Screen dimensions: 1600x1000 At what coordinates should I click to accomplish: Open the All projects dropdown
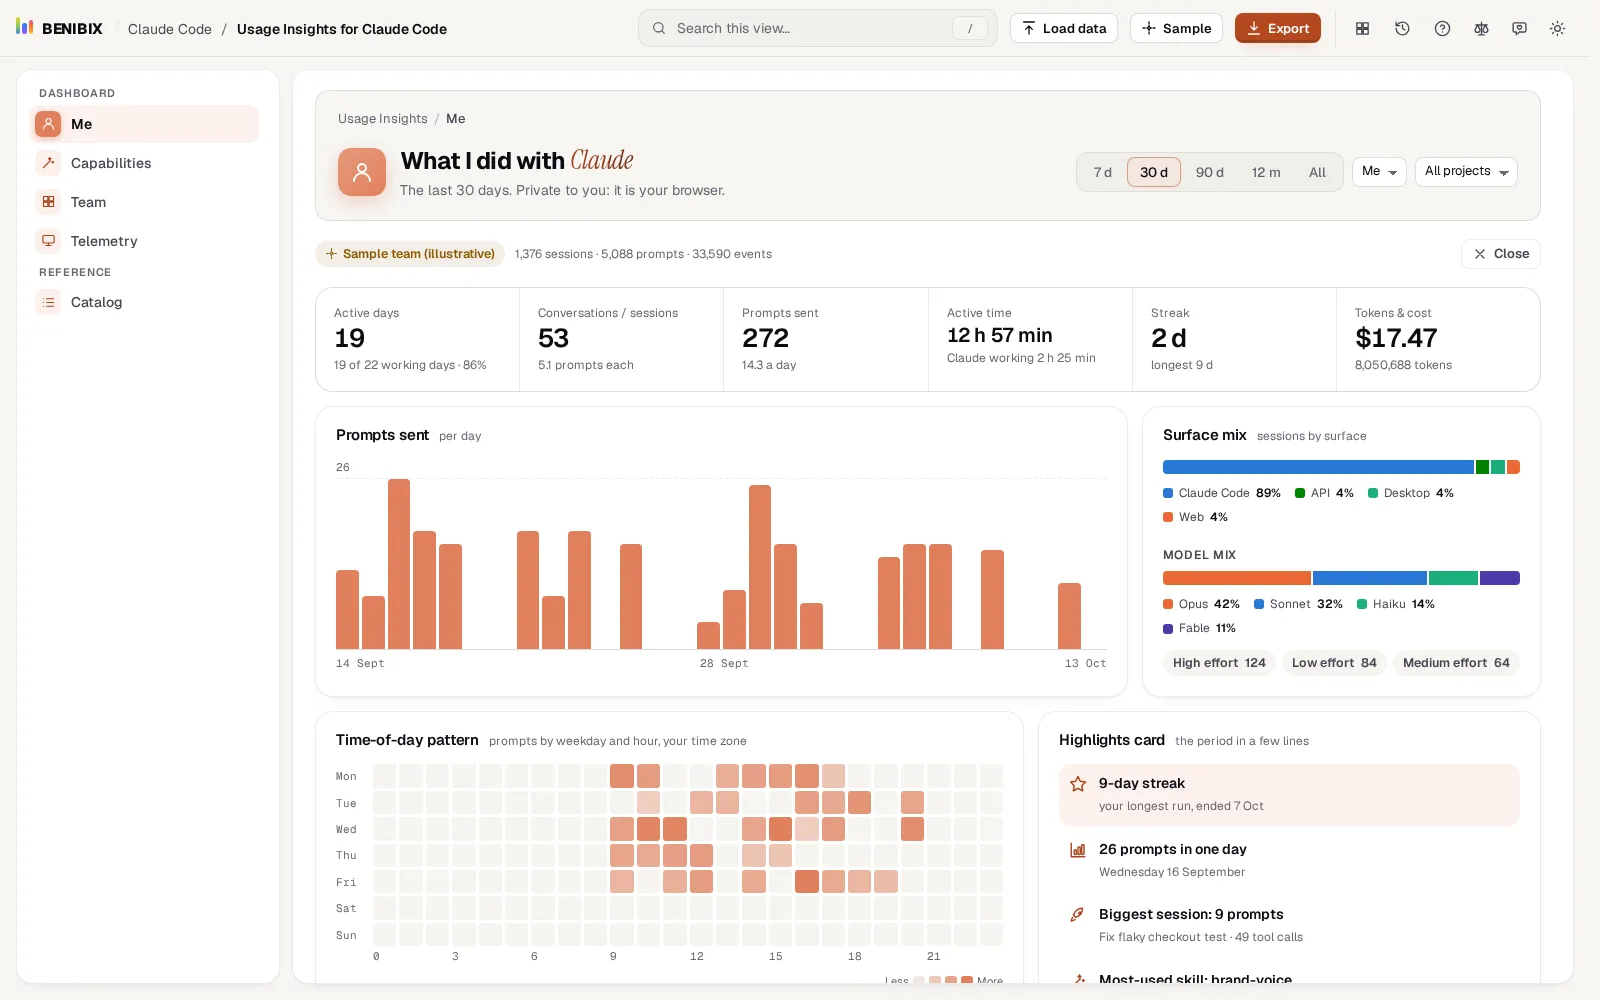(x=1466, y=172)
